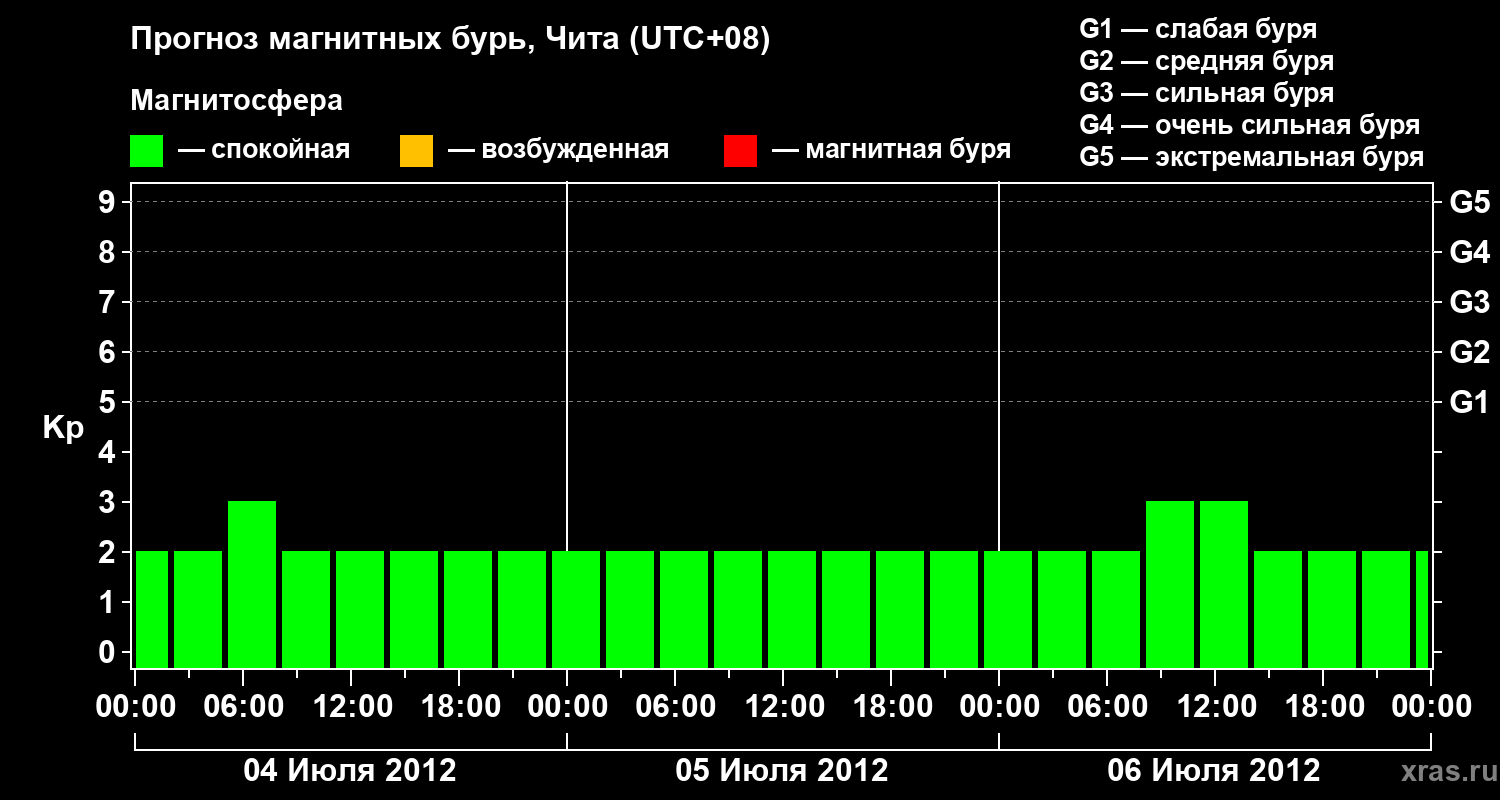Click the red 'магнитная буря' legend swatch
This screenshot has width=1500, height=800.
click(740, 151)
